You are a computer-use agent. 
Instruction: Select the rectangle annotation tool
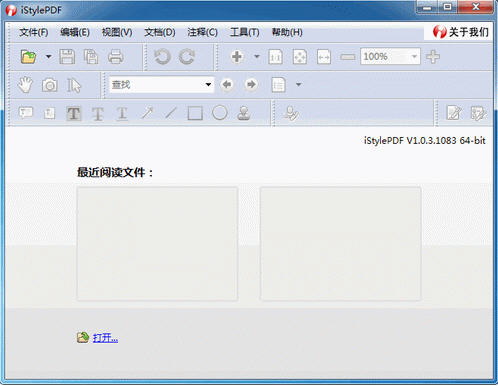tap(195, 113)
